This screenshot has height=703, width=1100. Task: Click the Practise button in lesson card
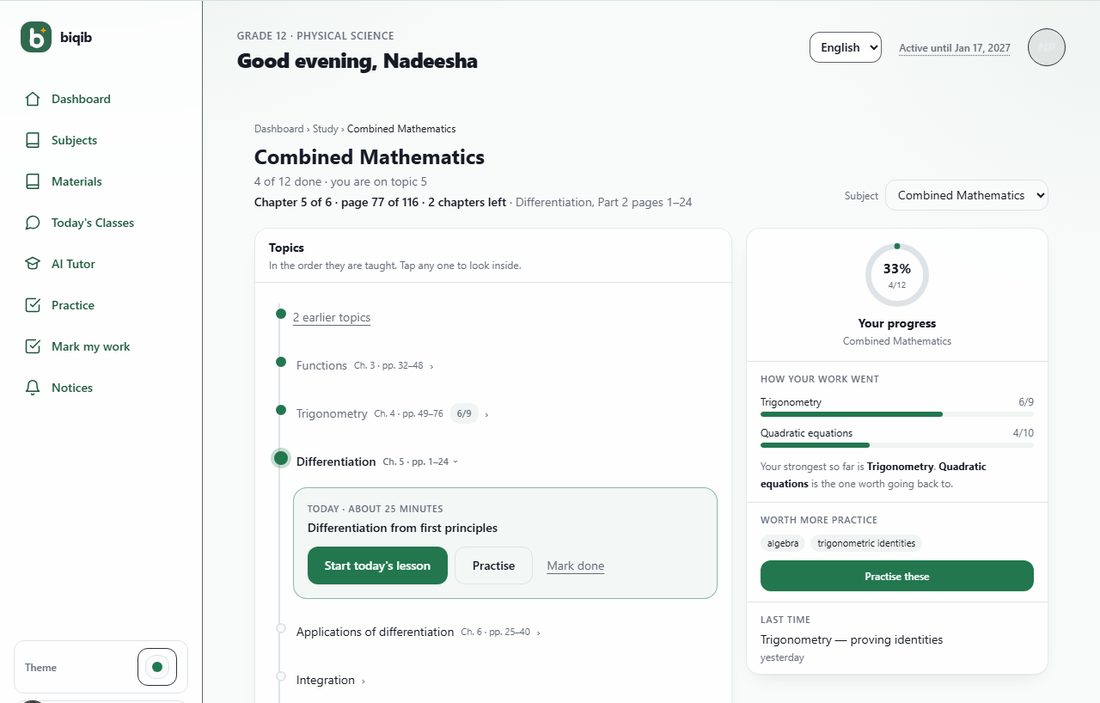(494, 565)
